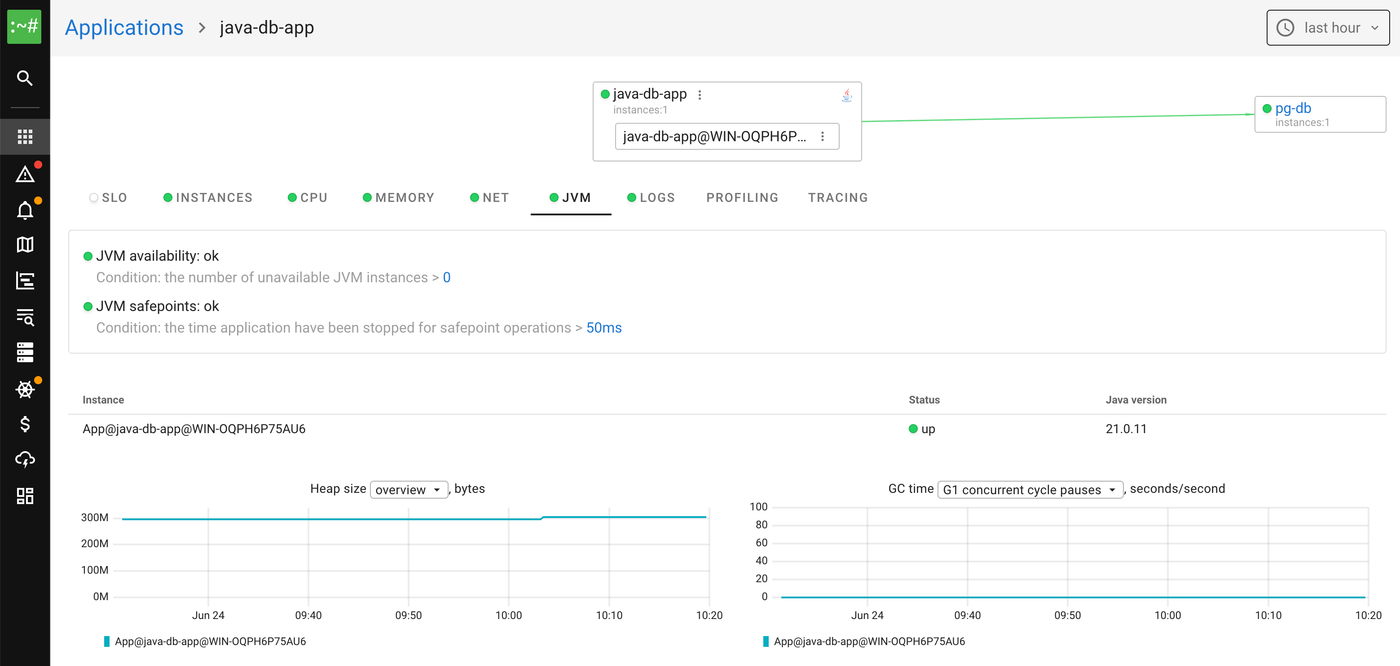
Task: Open the alerts bell icon
Action: coord(25,210)
